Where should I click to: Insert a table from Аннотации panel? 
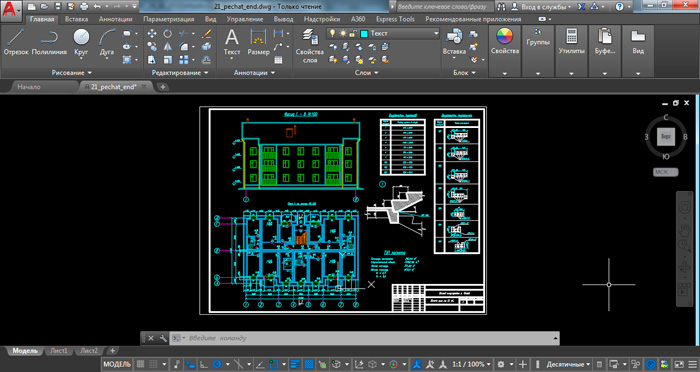tap(278, 60)
